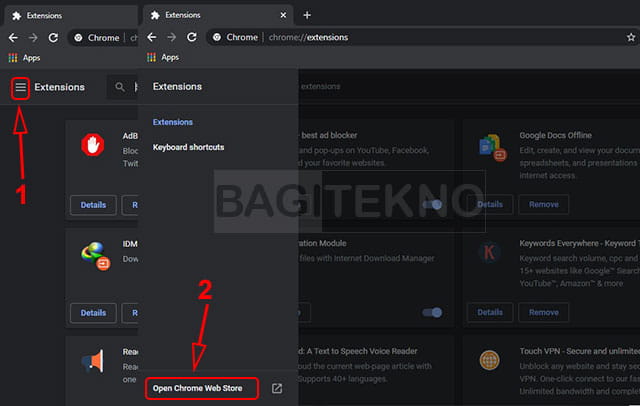Toggle the IDM Integration Module switch

432,313
